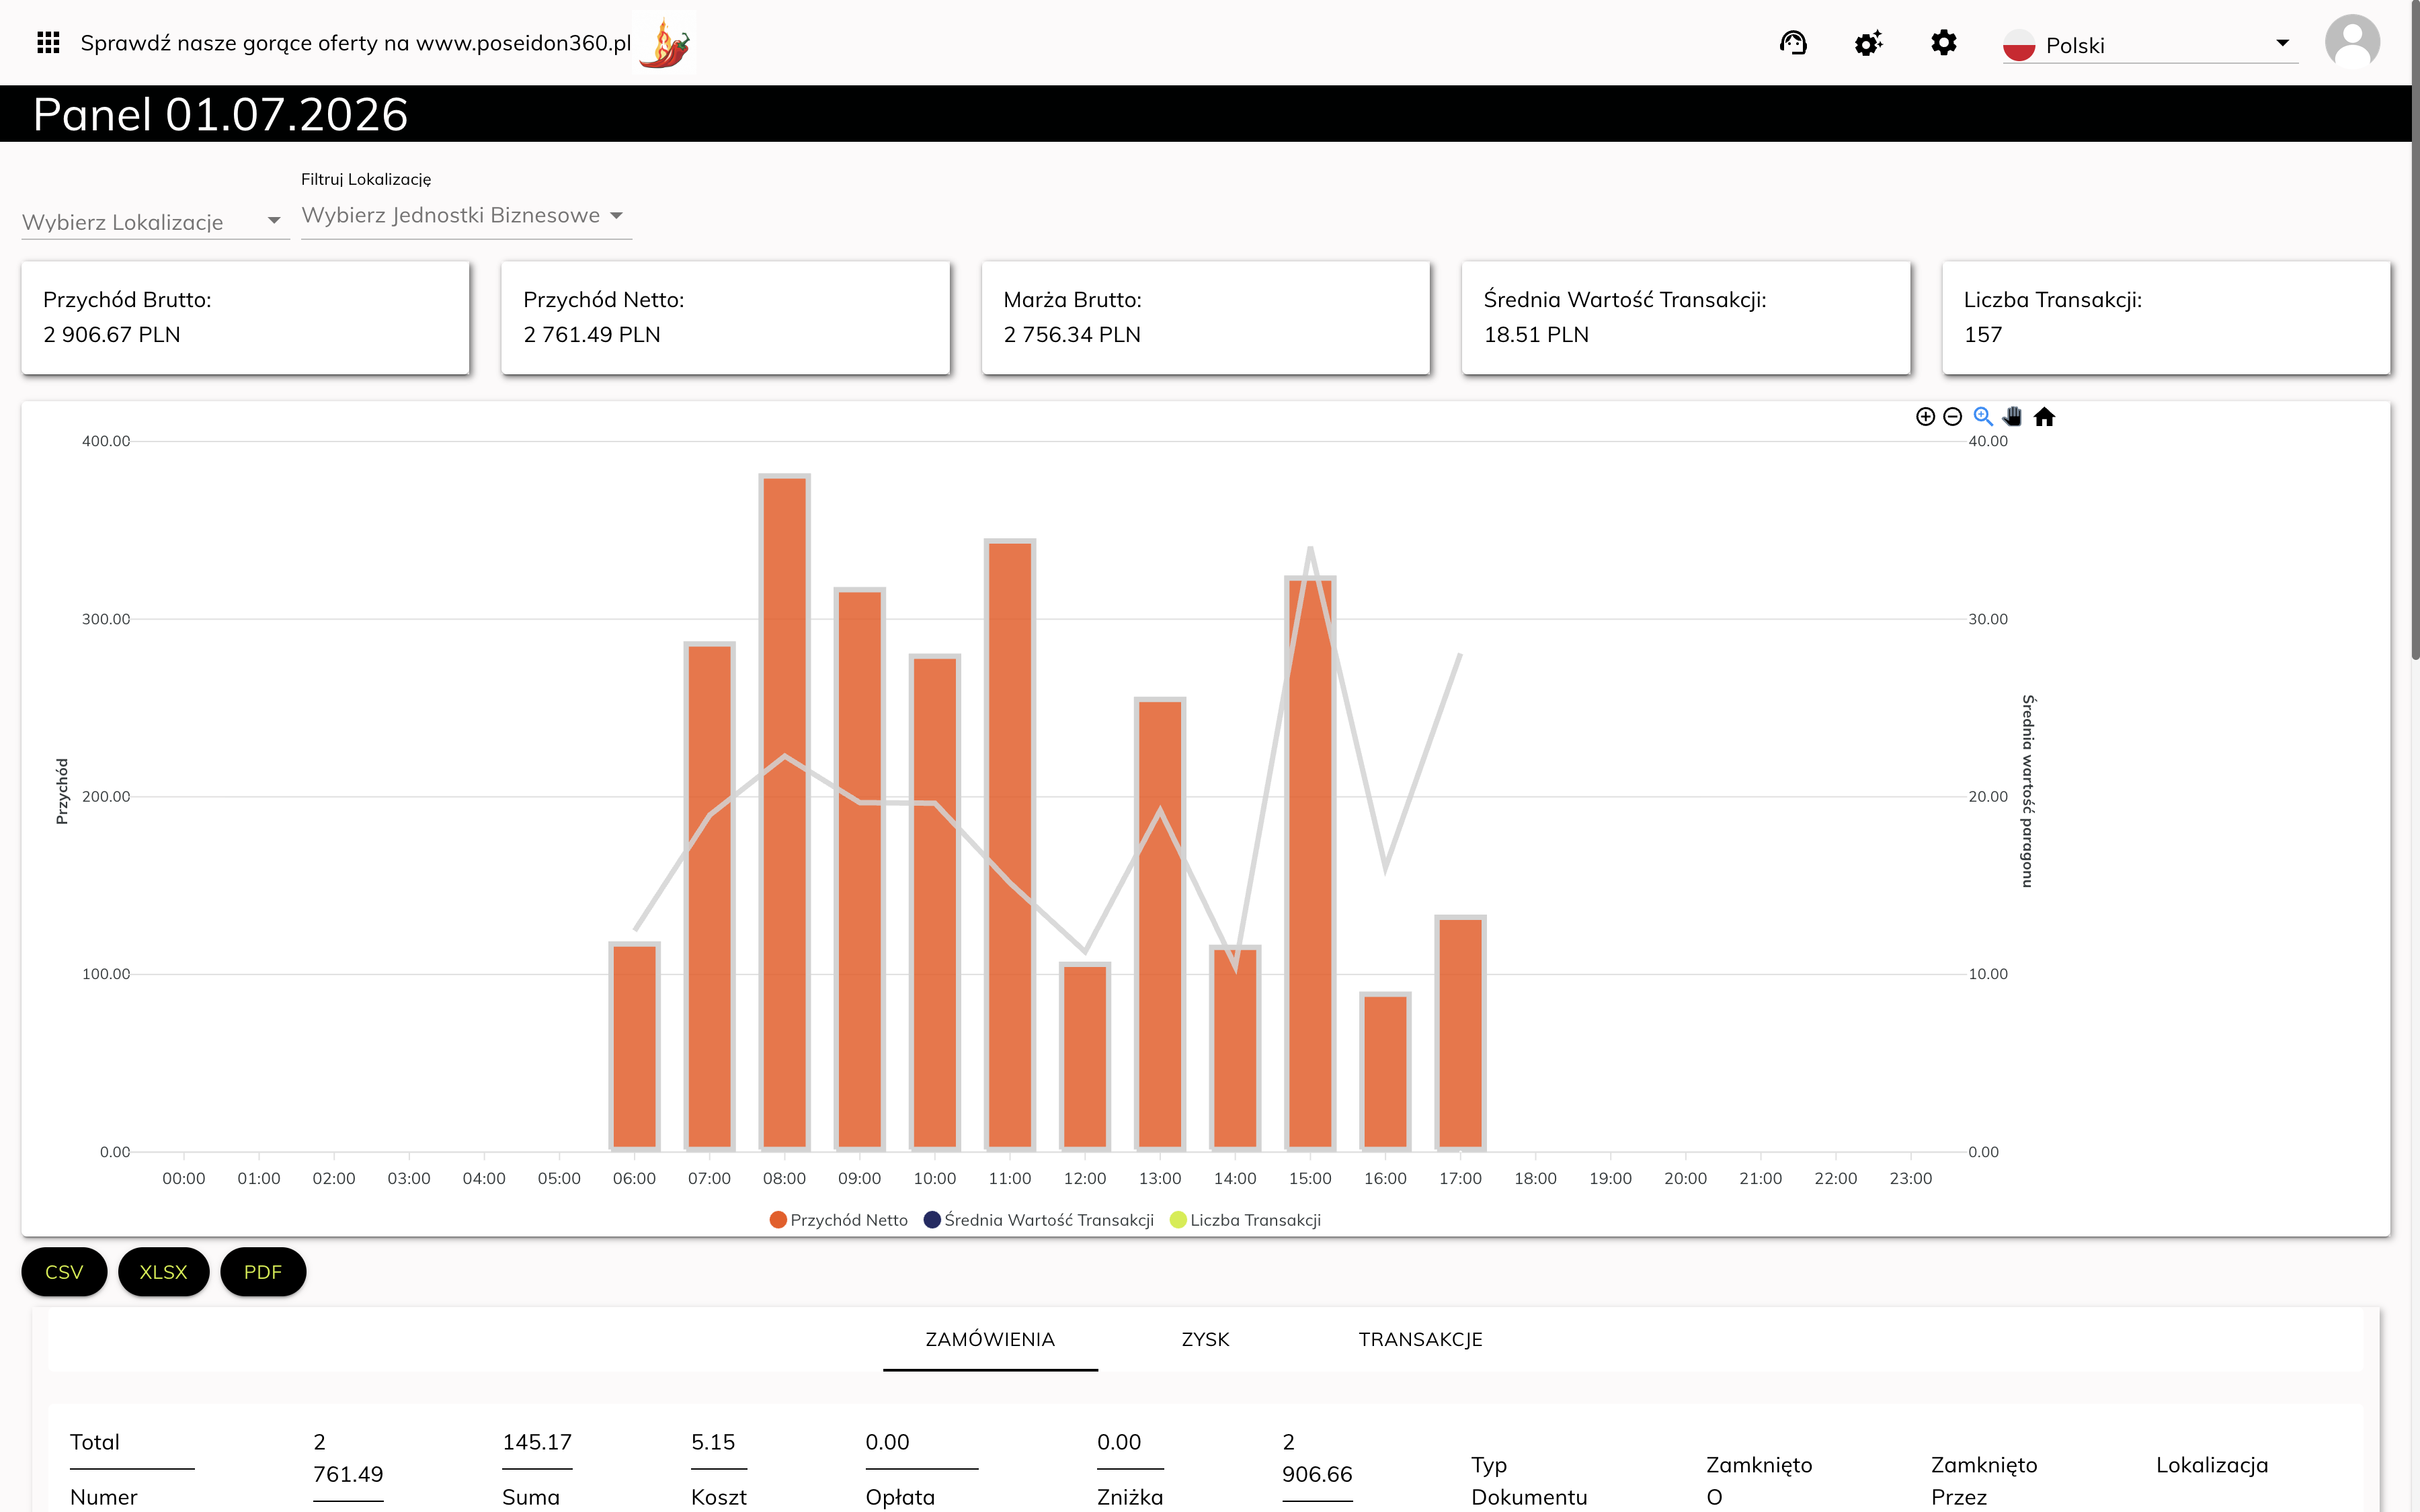Screen dimensions: 2420x1512
Task: Sort by the Lokalizacja column header
Action: [2212, 1465]
